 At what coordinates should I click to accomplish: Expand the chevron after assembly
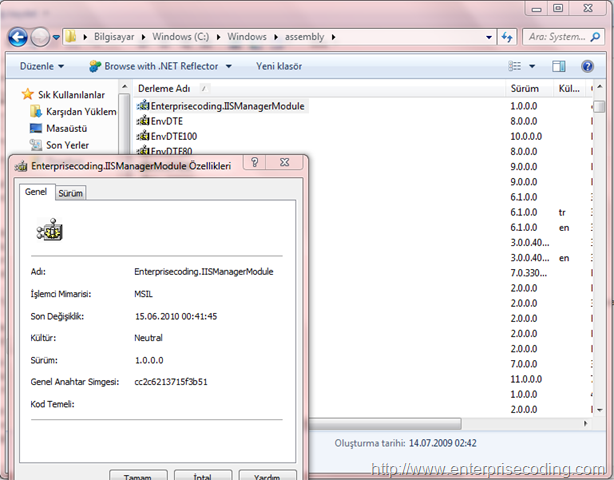pyautogui.click(x=334, y=37)
